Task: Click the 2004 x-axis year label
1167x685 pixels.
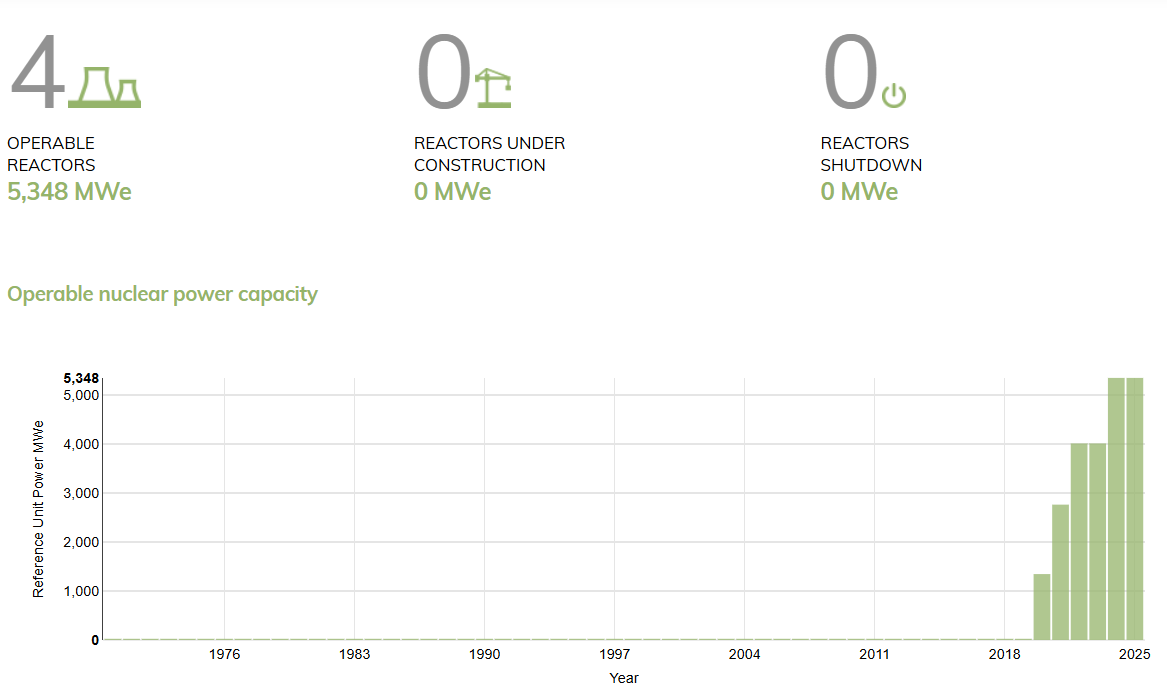Action: point(744,654)
